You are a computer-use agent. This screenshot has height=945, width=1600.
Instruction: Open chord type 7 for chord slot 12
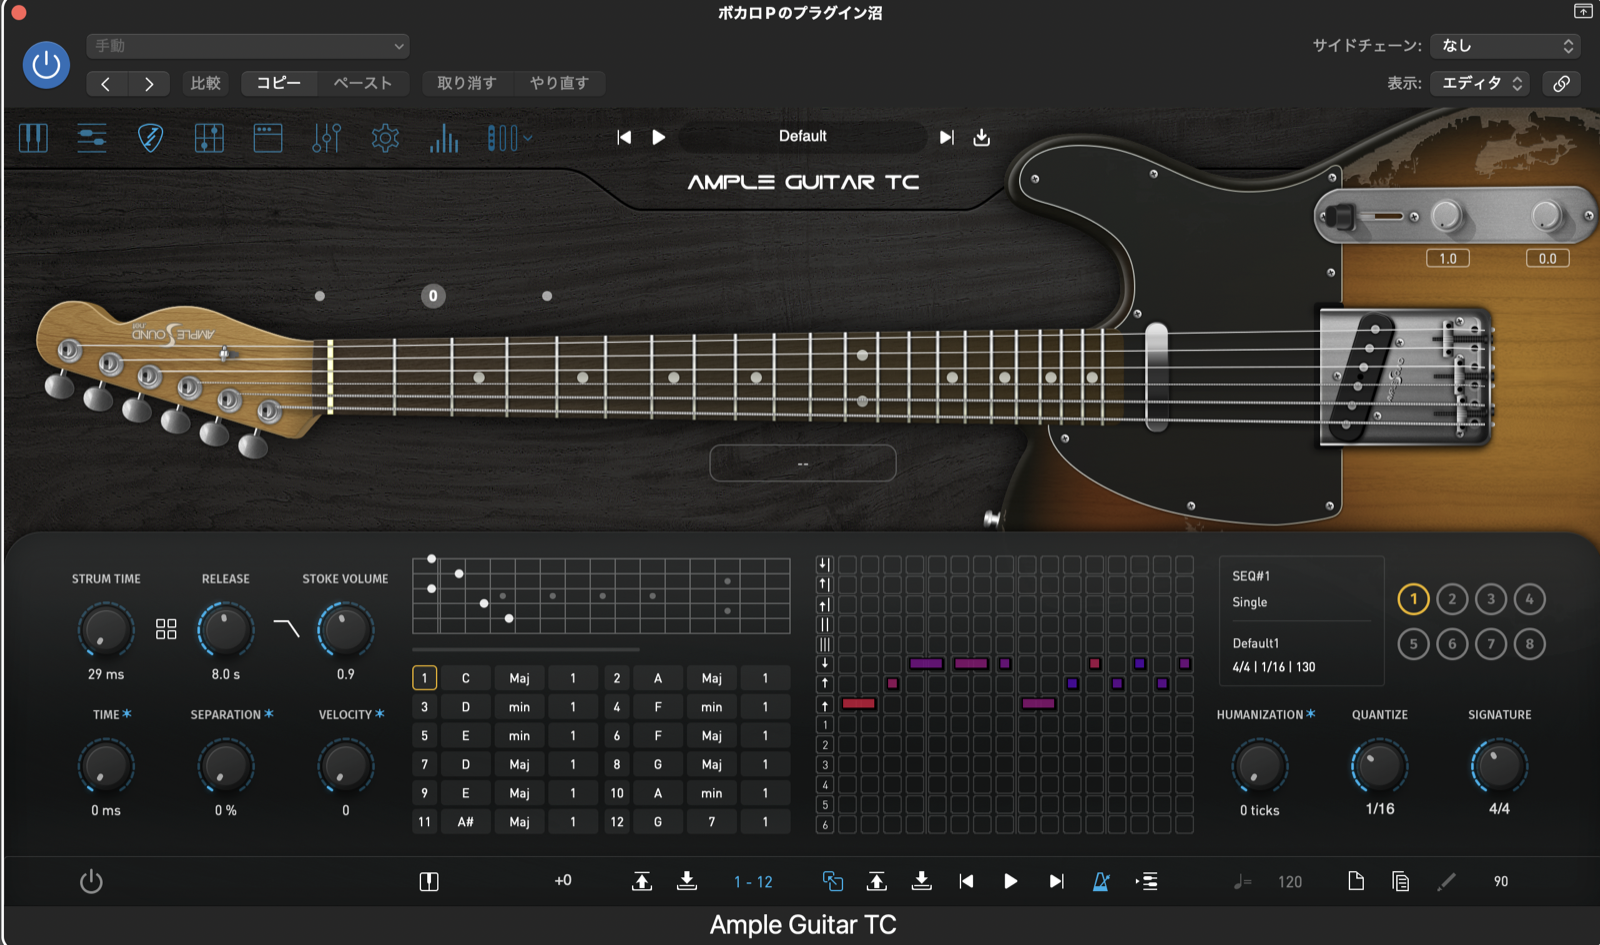coord(711,822)
